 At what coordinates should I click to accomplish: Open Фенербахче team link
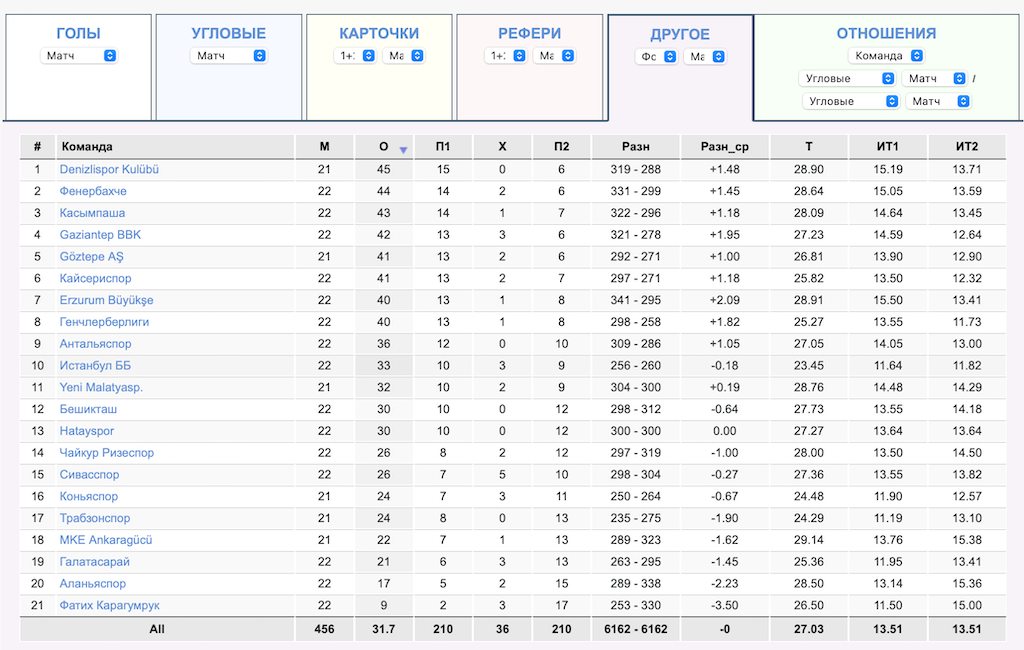(93, 191)
